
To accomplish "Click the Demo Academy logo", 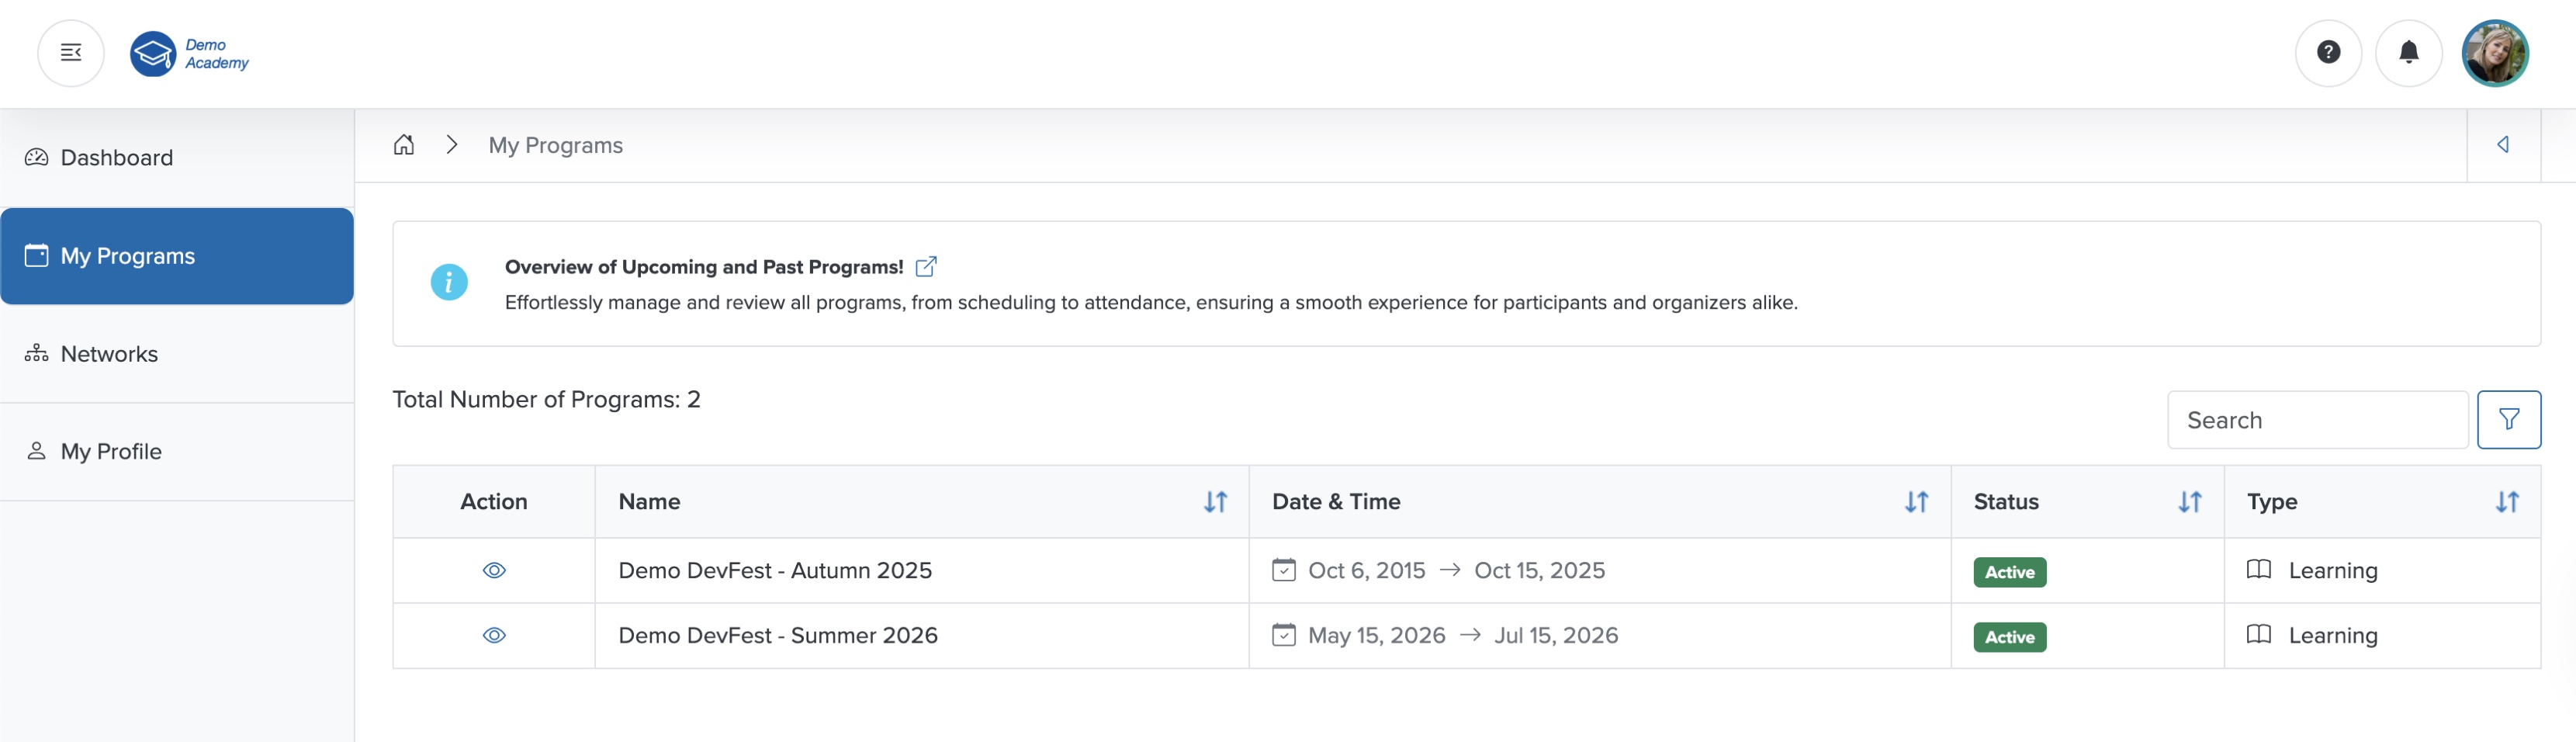I will pos(190,54).
